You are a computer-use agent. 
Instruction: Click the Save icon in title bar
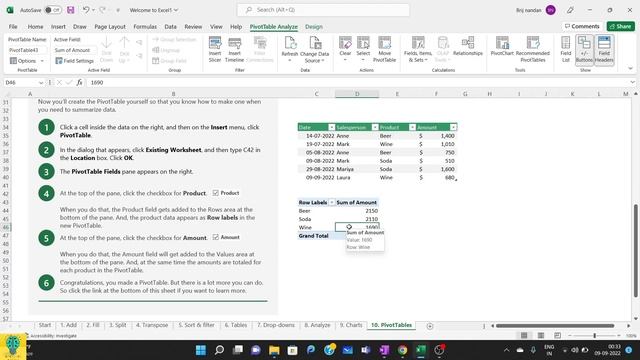[x=71, y=10]
